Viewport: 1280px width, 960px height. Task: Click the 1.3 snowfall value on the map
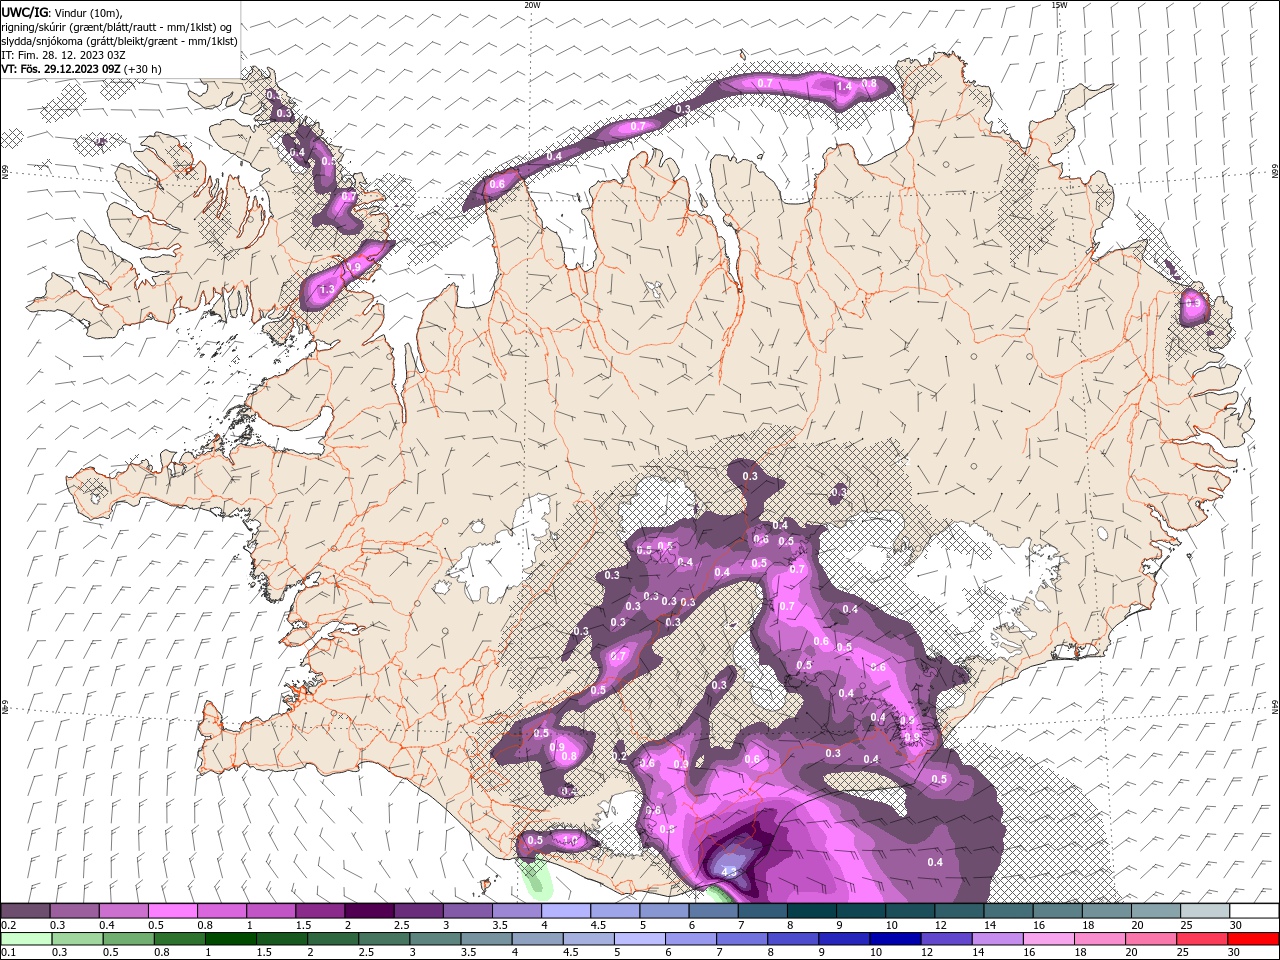(x=327, y=290)
